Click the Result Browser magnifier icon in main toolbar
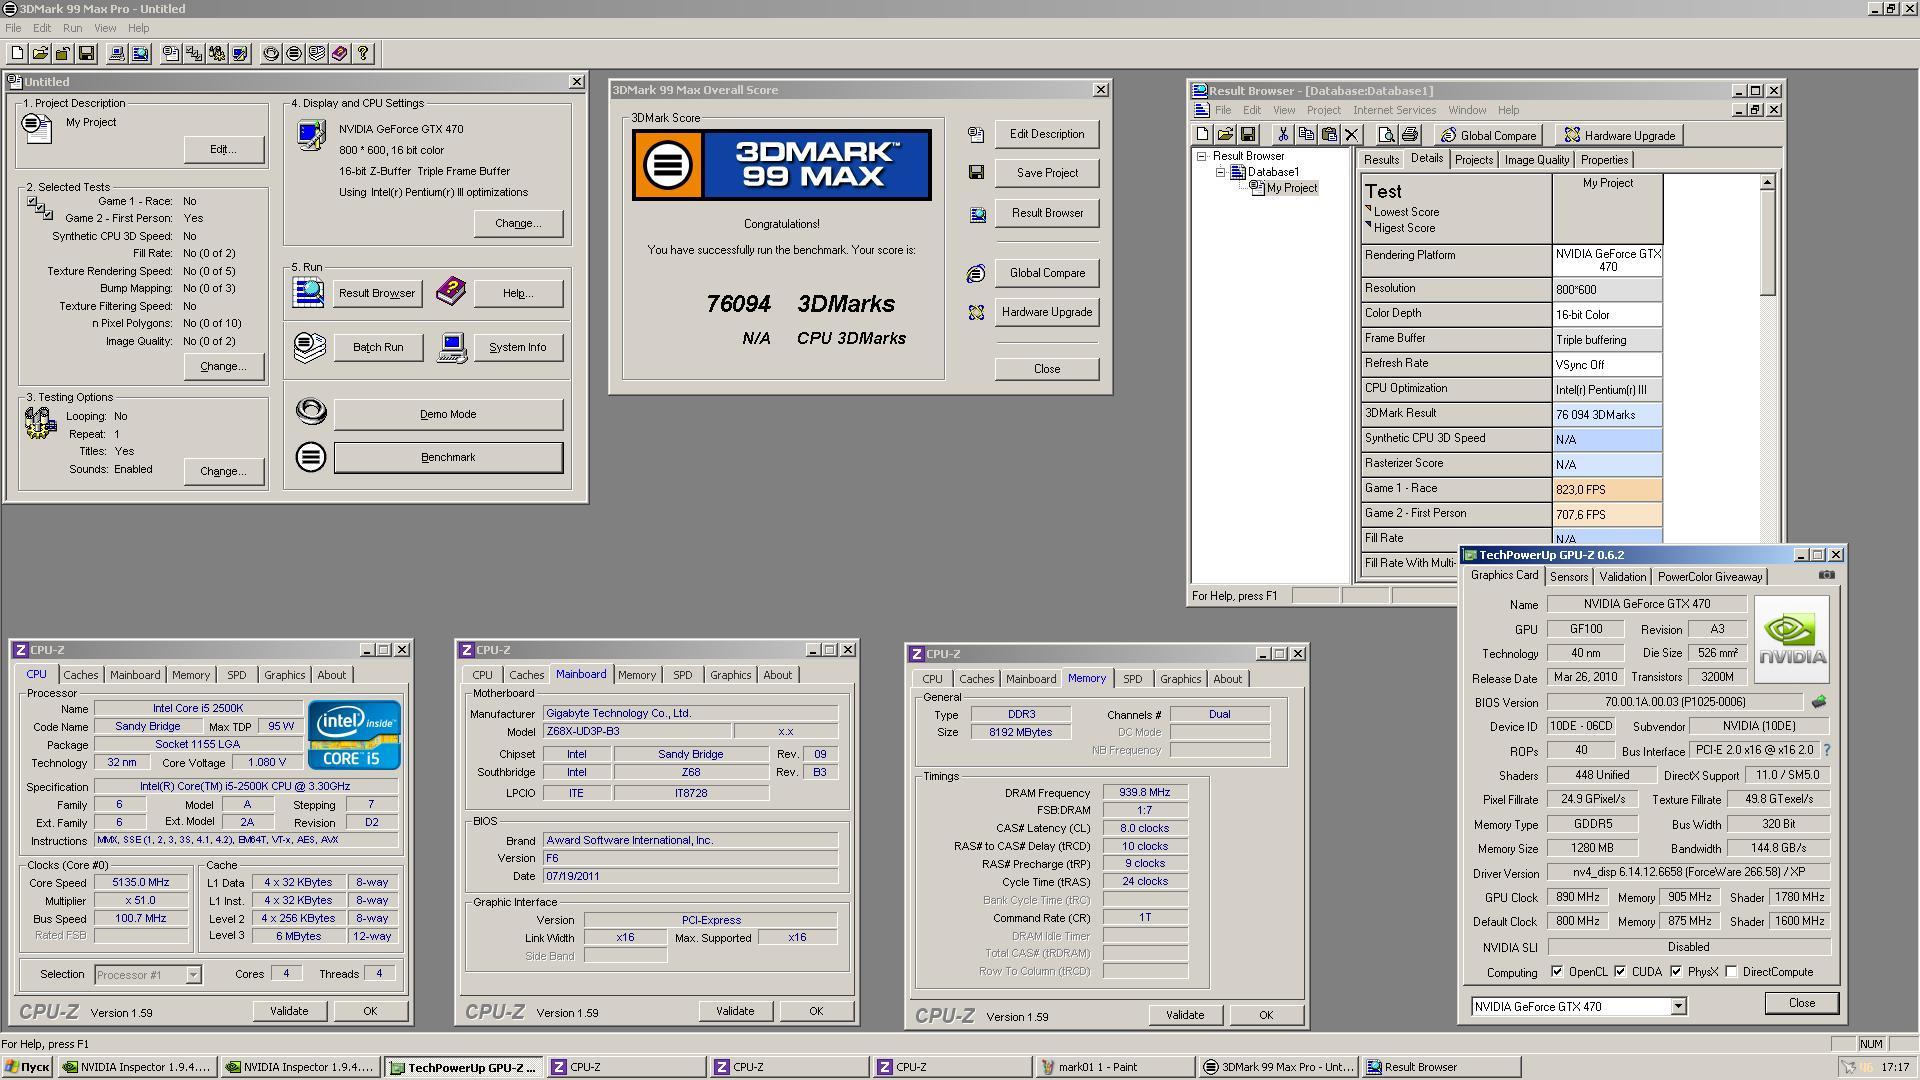 pyautogui.click(x=140, y=54)
